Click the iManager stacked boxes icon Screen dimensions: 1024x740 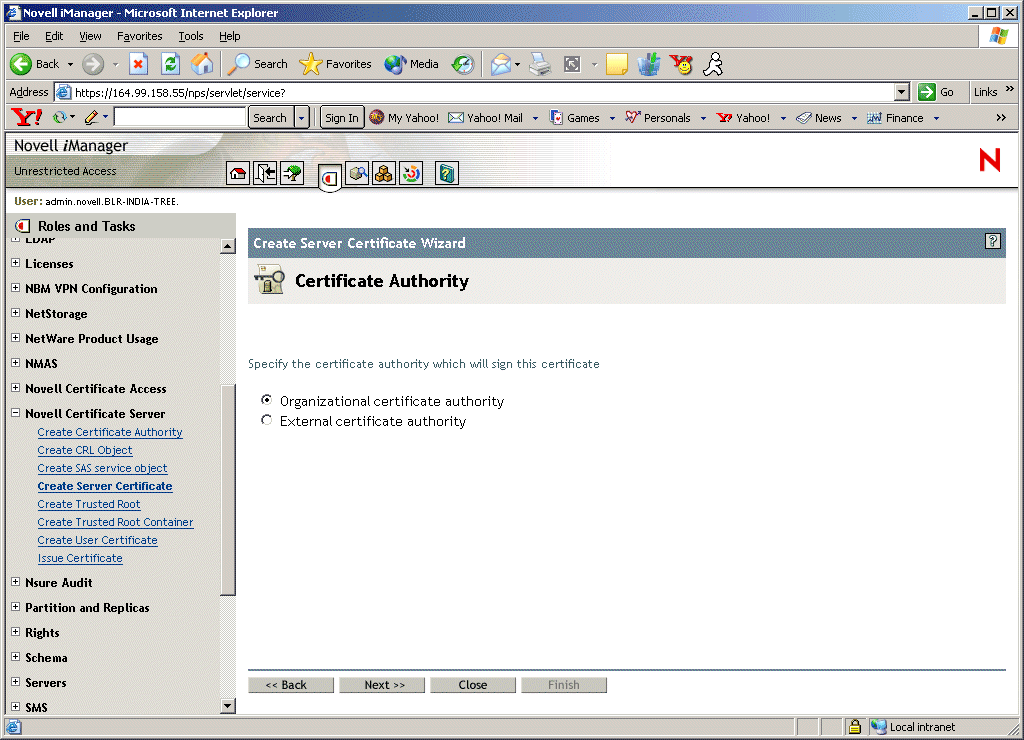point(384,173)
